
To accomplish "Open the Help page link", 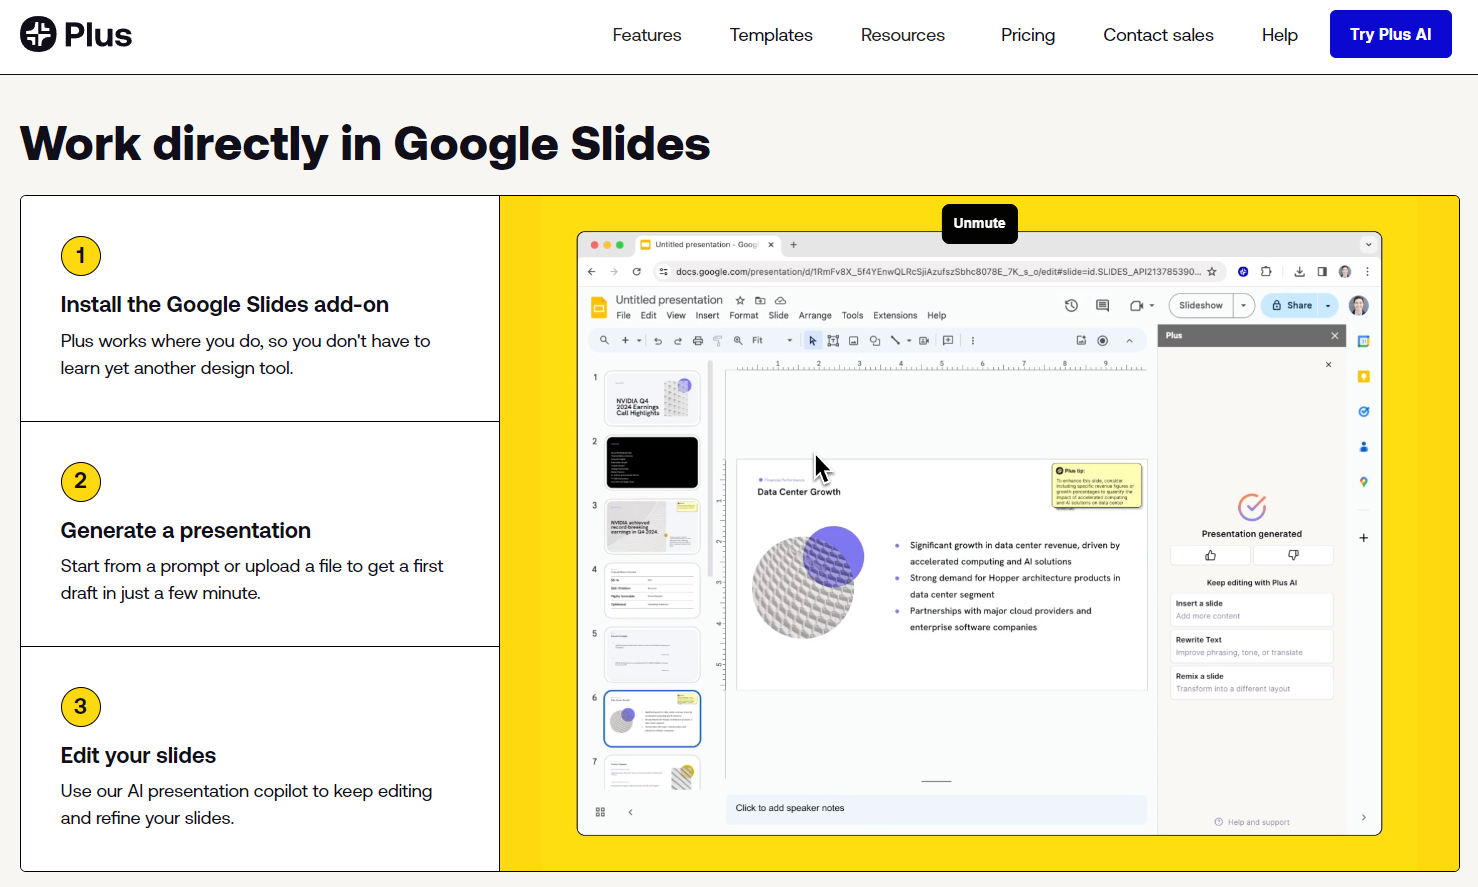I will 1280,35.
